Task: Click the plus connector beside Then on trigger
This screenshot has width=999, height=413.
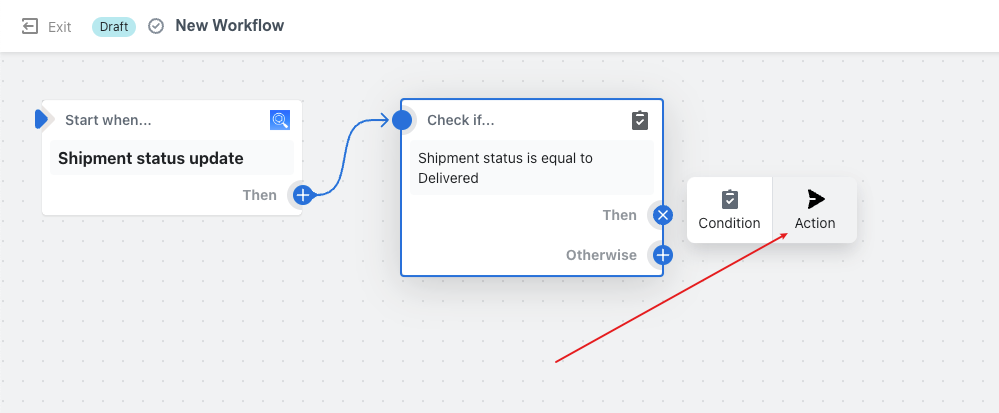Action: pos(303,194)
